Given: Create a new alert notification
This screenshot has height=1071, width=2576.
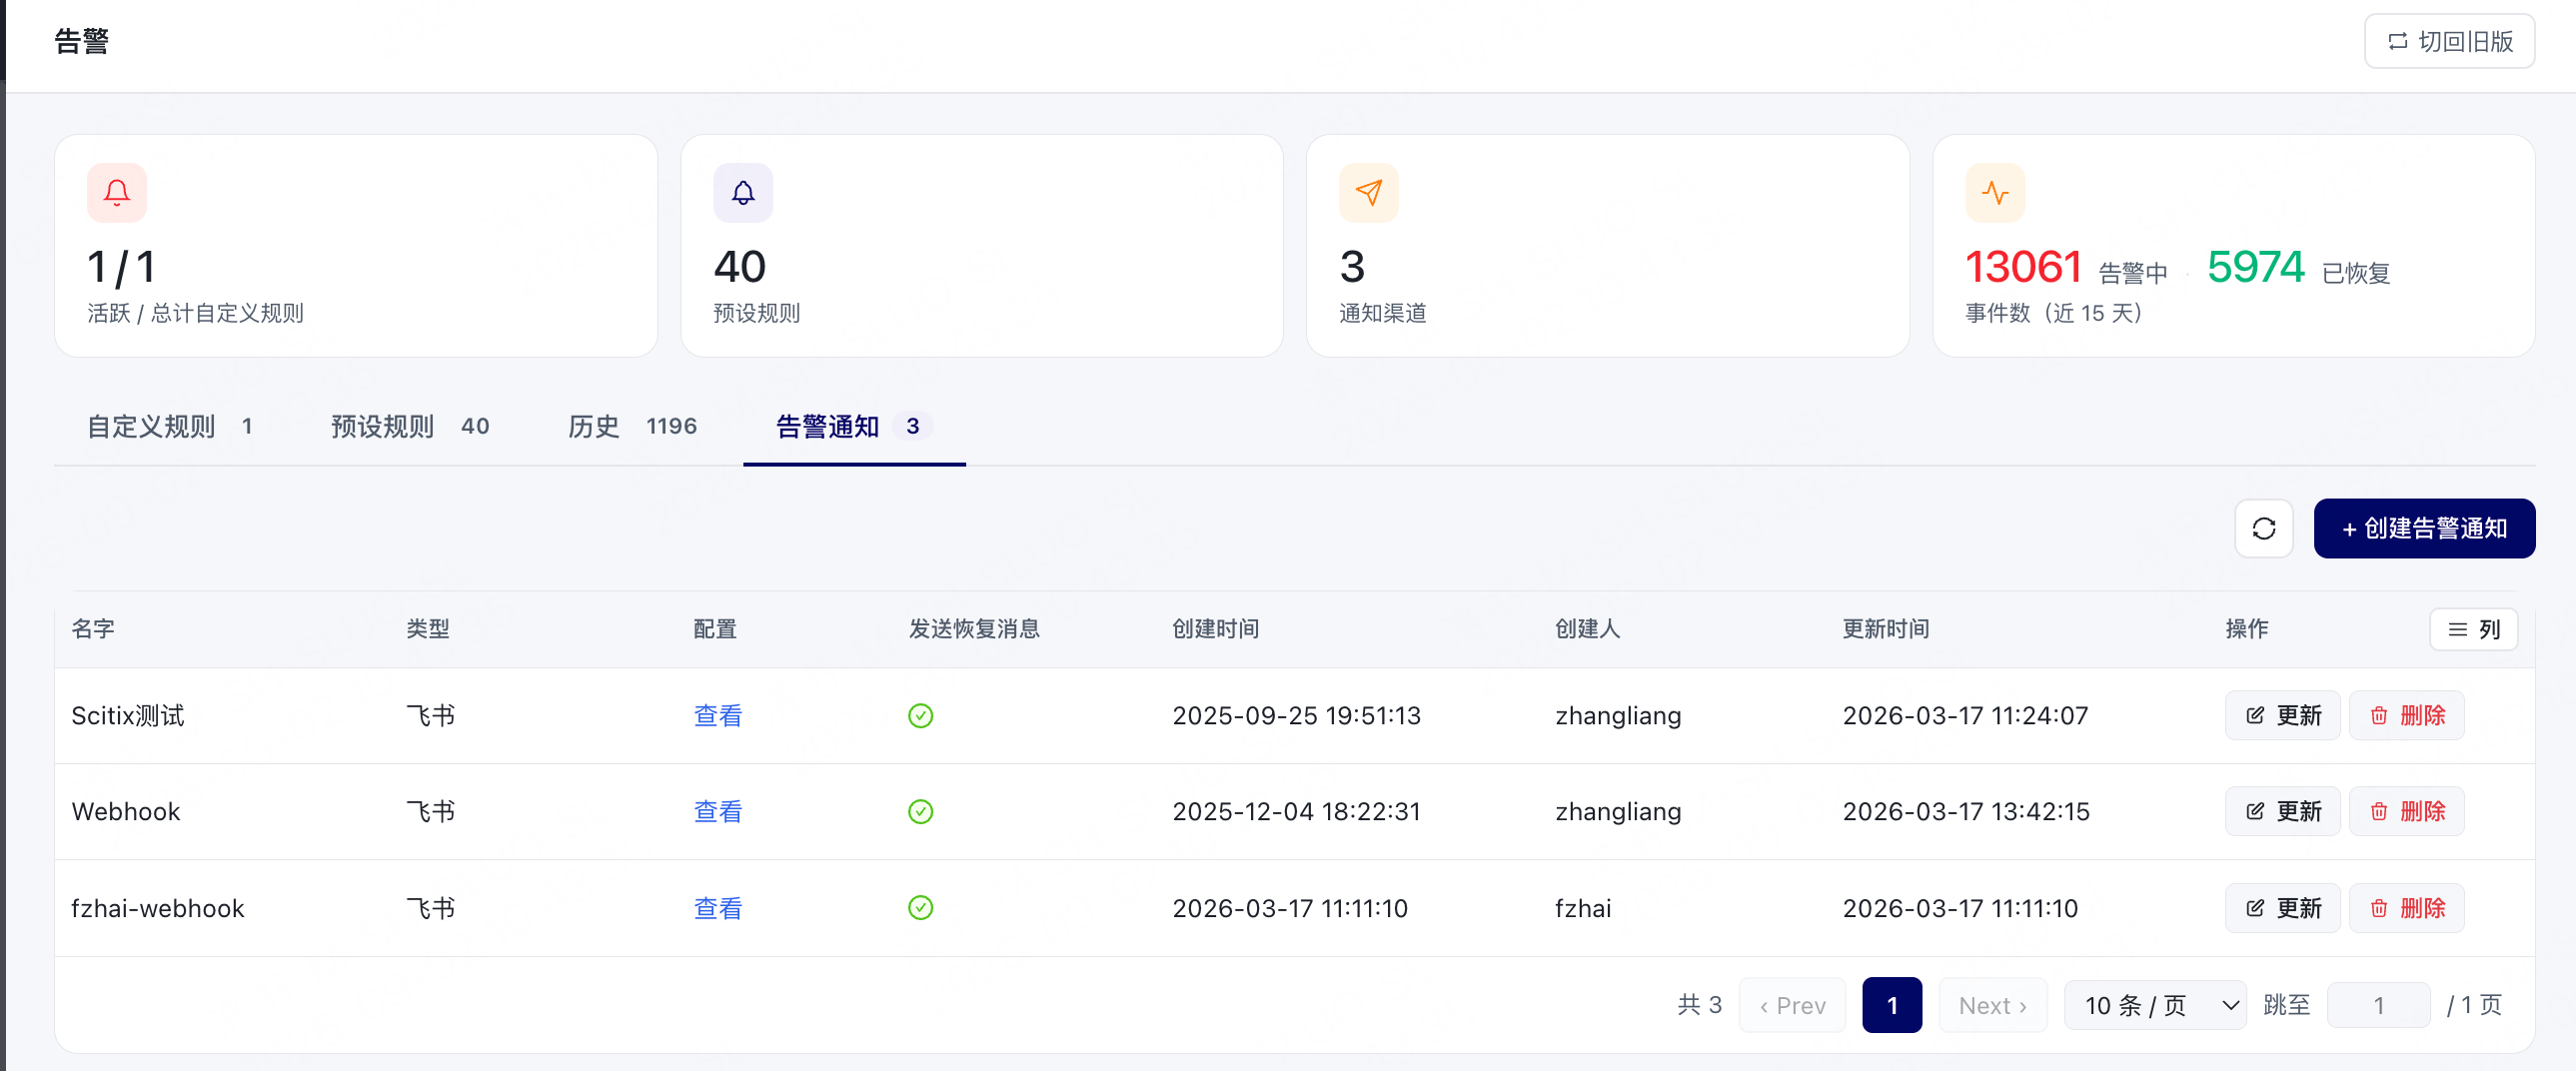Looking at the screenshot, I should (x=2424, y=528).
